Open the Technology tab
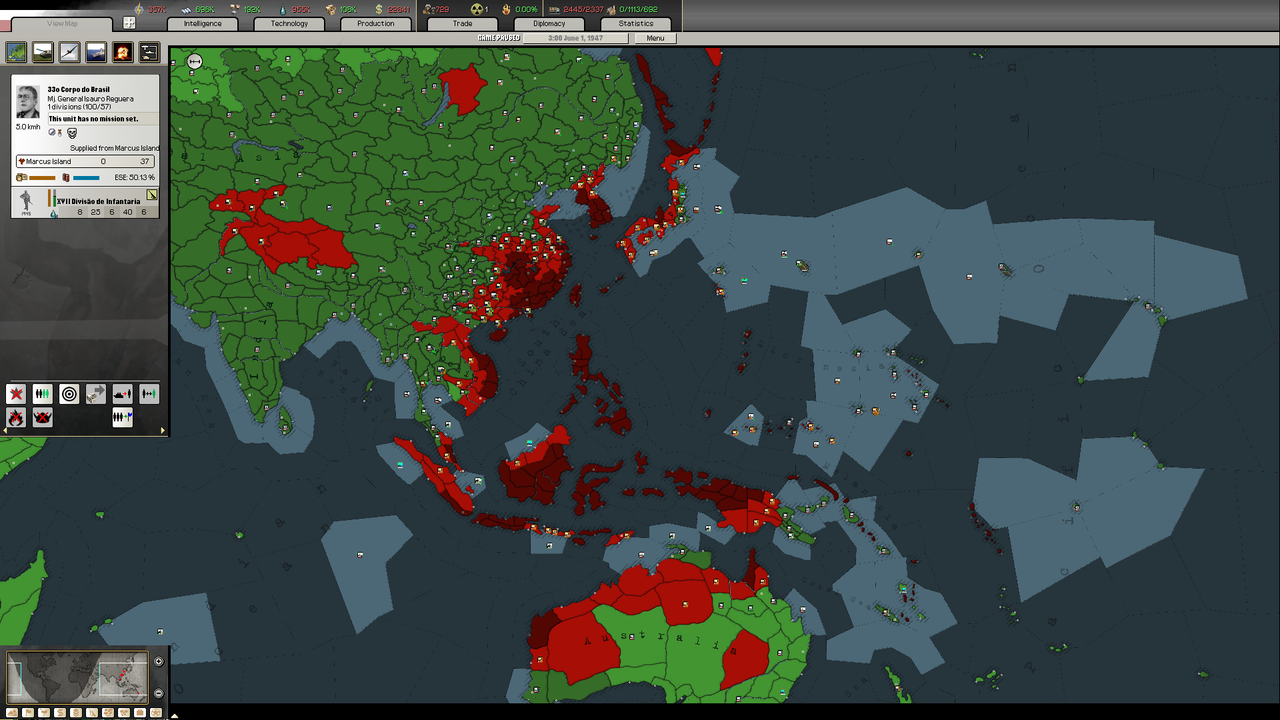 click(x=289, y=23)
